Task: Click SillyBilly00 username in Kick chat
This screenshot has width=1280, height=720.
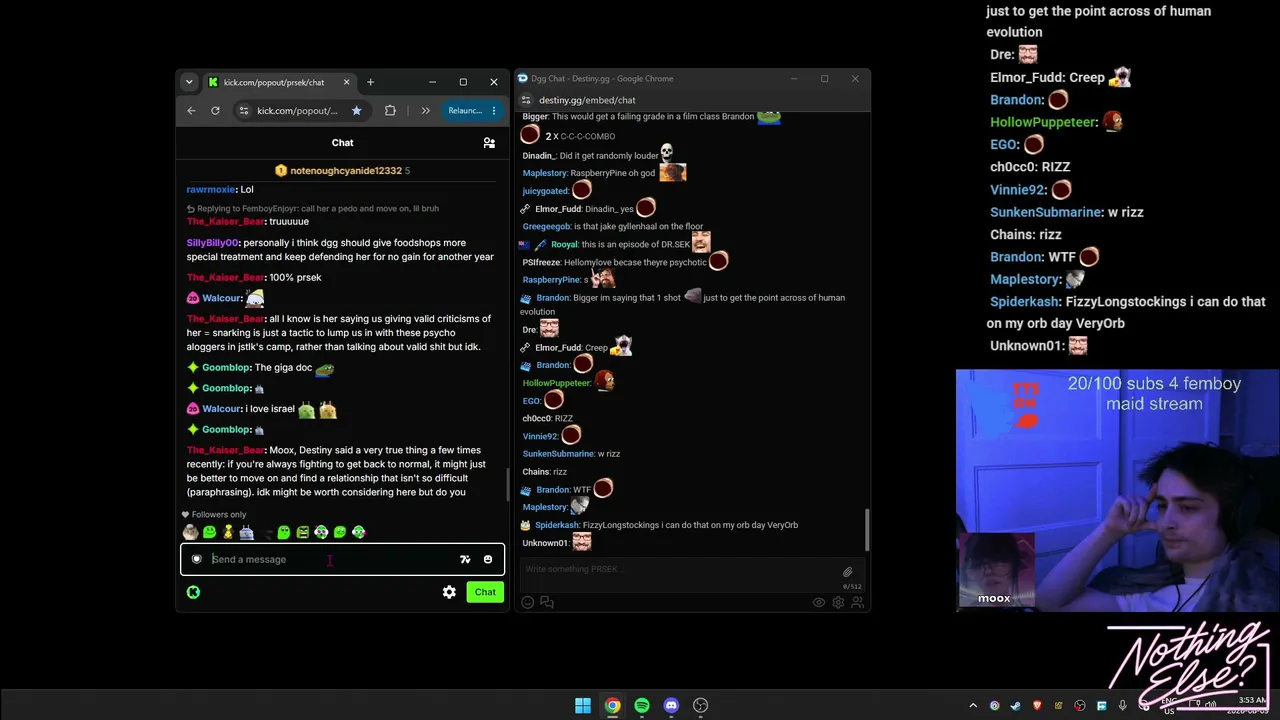Action: coord(212,243)
